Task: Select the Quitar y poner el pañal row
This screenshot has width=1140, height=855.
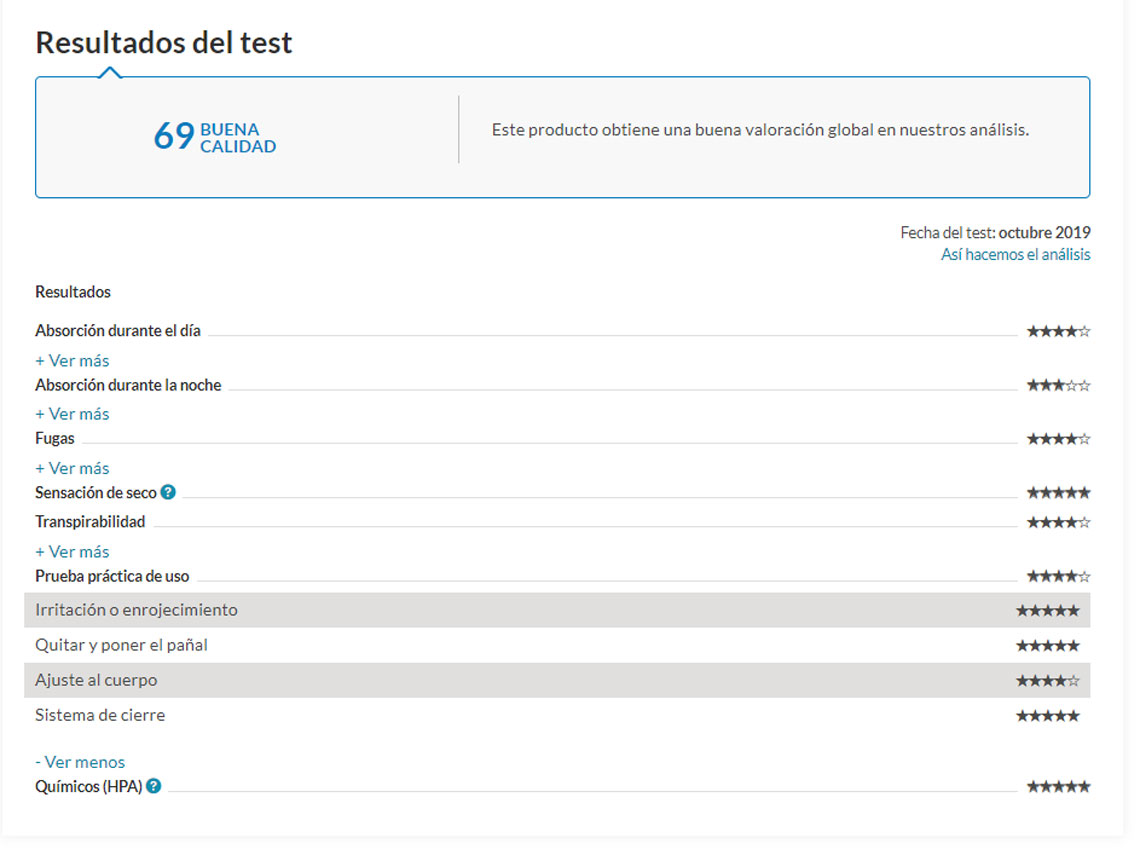Action: 121,645
